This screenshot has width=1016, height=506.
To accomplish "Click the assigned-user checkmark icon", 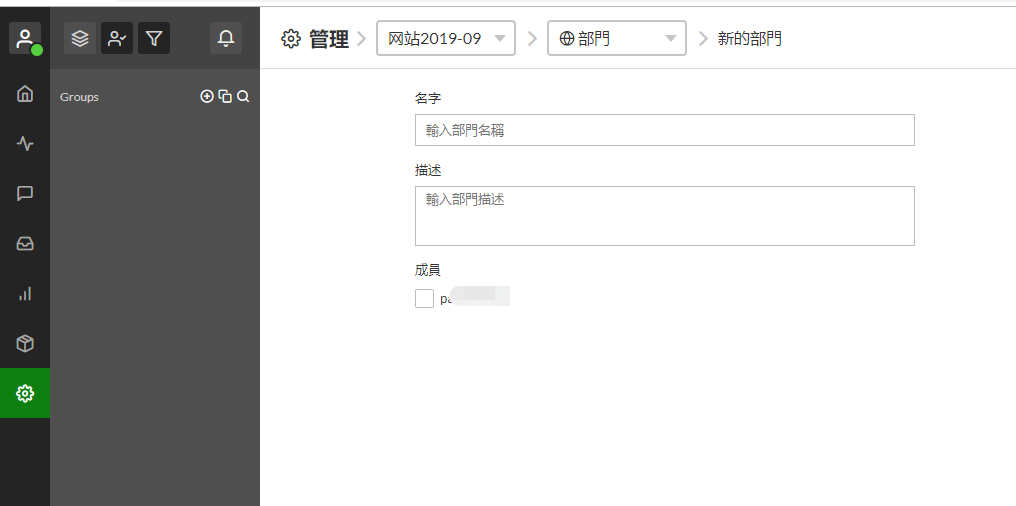I will tap(117, 38).
